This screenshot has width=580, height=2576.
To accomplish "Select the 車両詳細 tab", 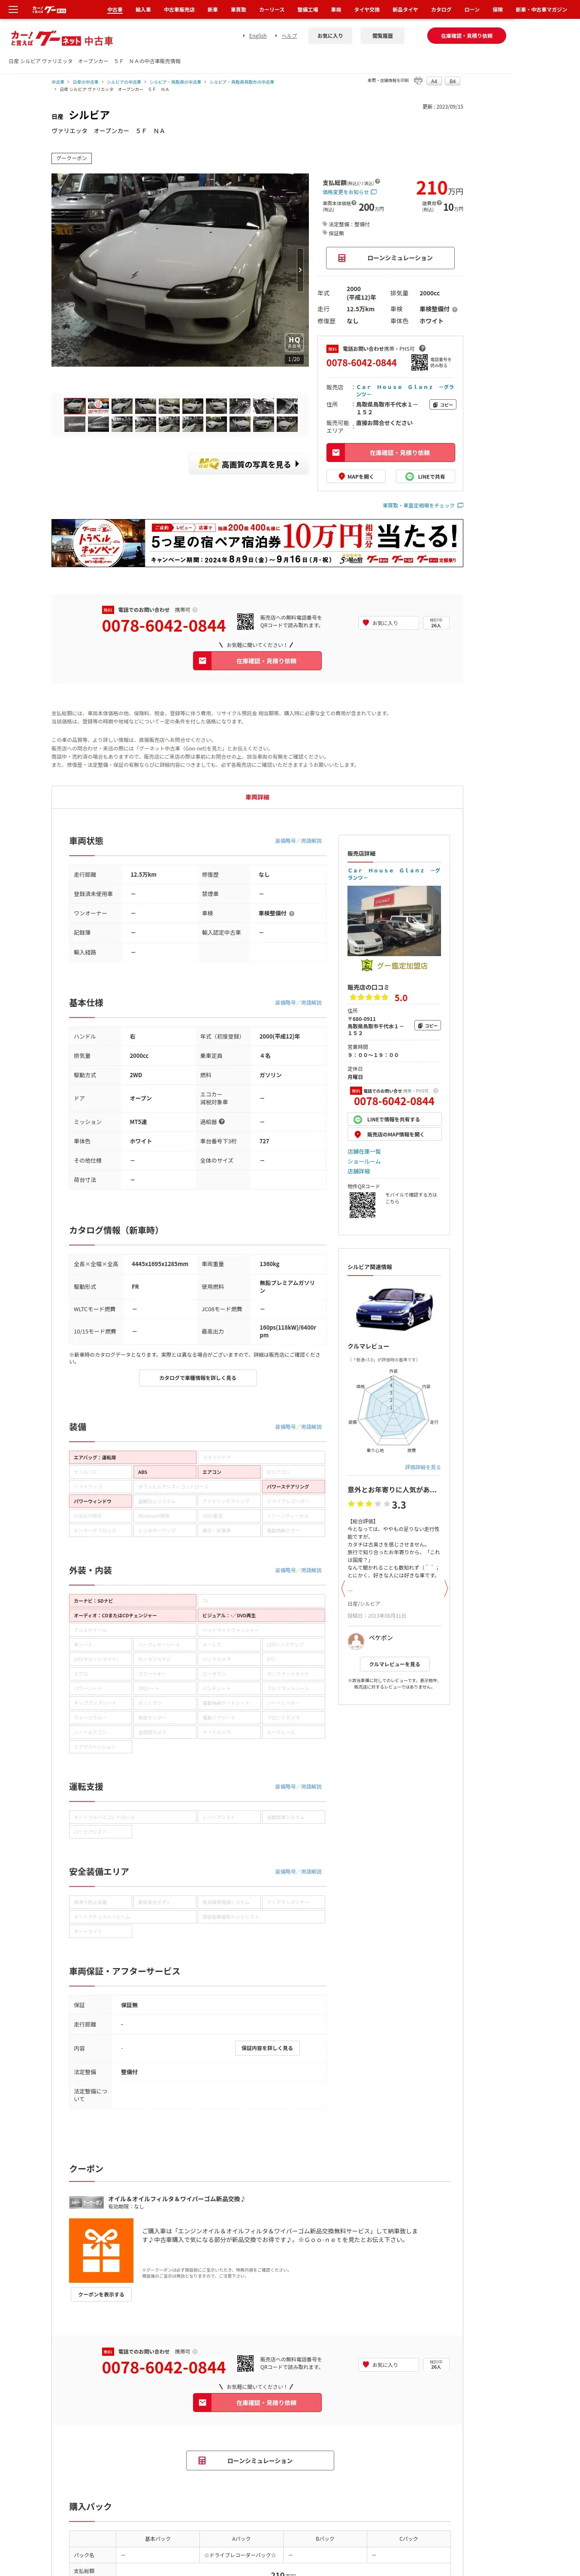I will coord(257,797).
